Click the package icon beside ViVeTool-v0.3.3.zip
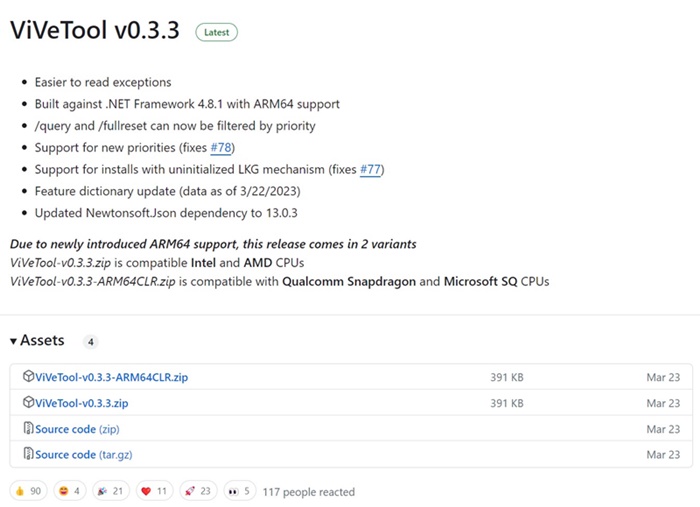 click(29, 402)
